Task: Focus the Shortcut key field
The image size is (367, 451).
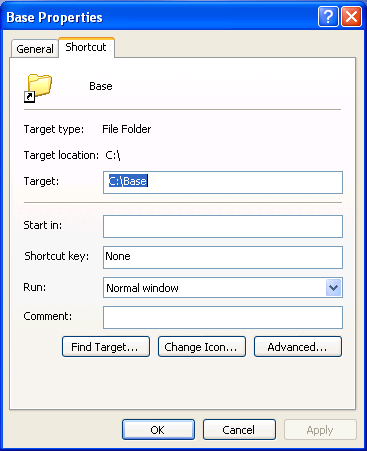Action: 223,257
